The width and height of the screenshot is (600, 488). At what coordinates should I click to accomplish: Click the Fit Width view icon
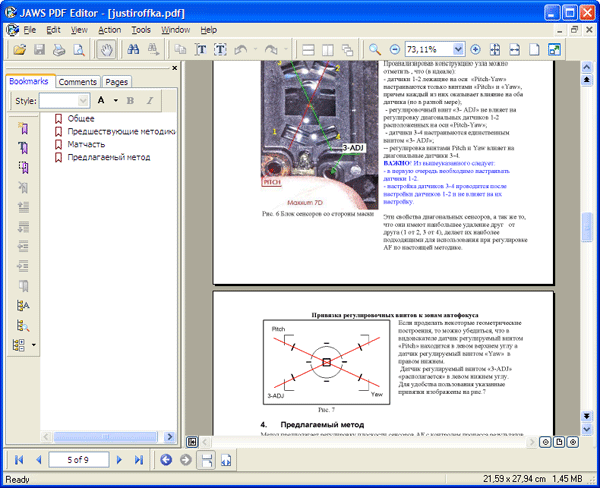[515, 49]
